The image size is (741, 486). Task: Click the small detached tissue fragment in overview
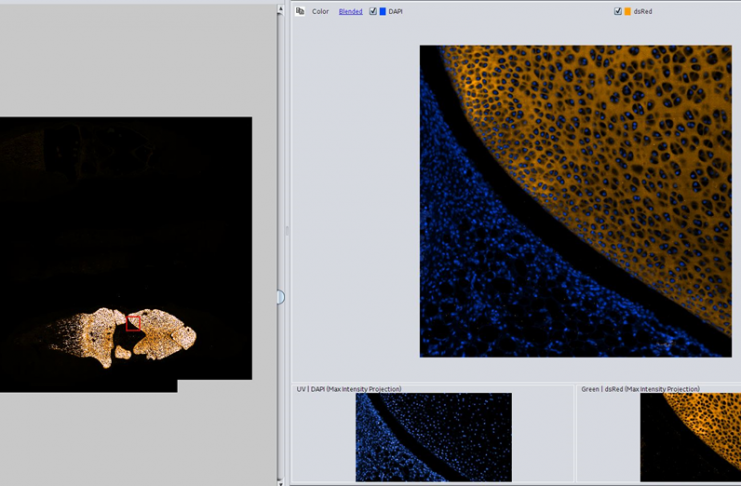coord(122,352)
